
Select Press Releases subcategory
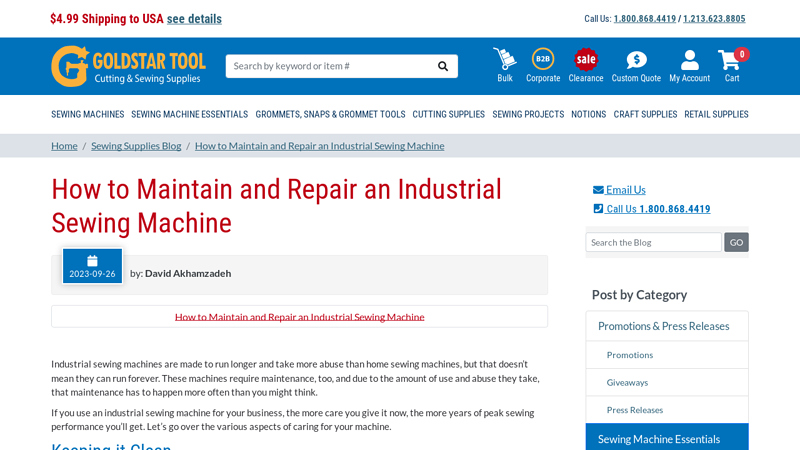(x=667, y=410)
